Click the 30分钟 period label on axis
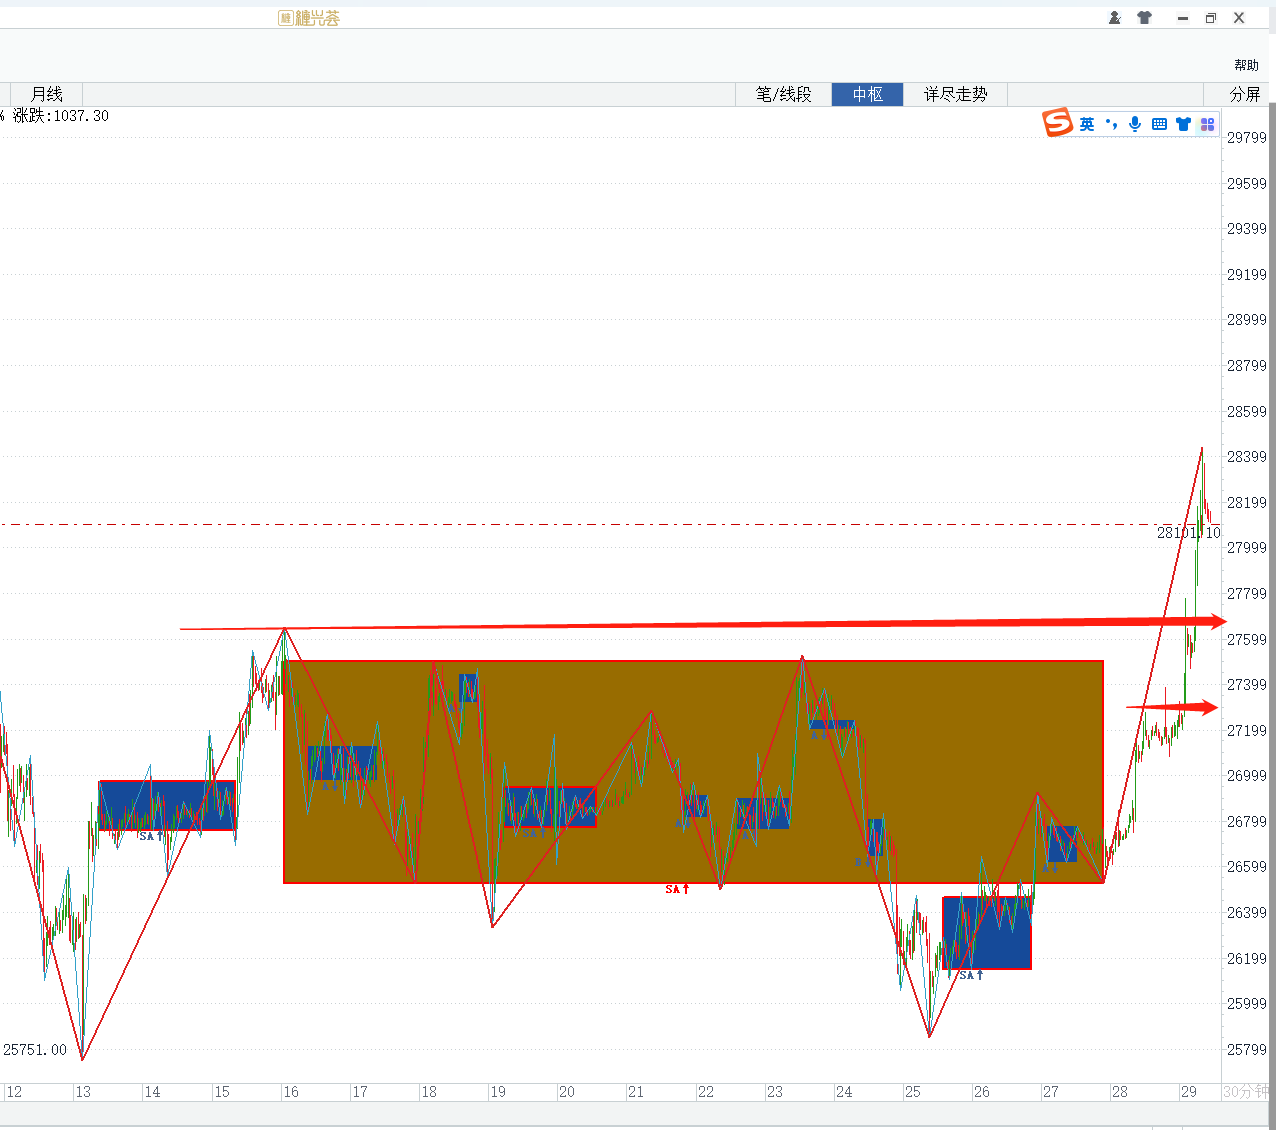Image resolution: width=1276 pixels, height=1130 pixels. [1245, 1092]
